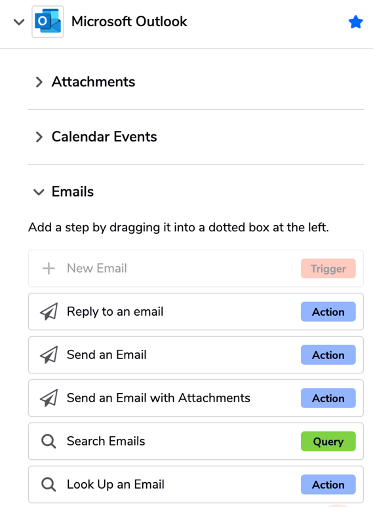The width and height of the screenshot is (376, 512).
Task: Select the Look Up an Email step label
Action: (x=116, y=484)
